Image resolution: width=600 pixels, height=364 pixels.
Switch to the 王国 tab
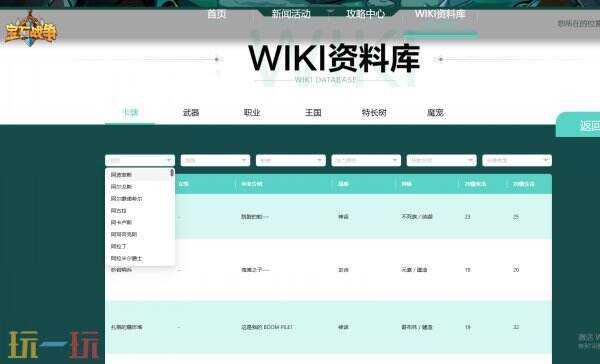click(313, 113)
